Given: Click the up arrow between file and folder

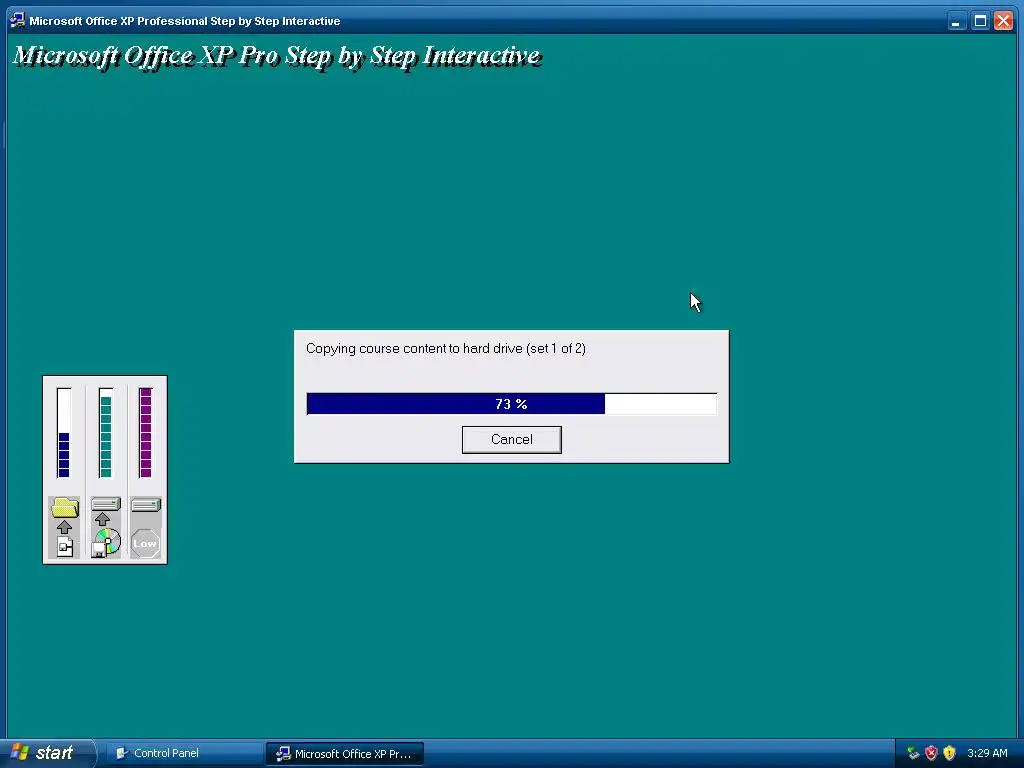Looking at the screenshot, I should (x=64, y=527).
